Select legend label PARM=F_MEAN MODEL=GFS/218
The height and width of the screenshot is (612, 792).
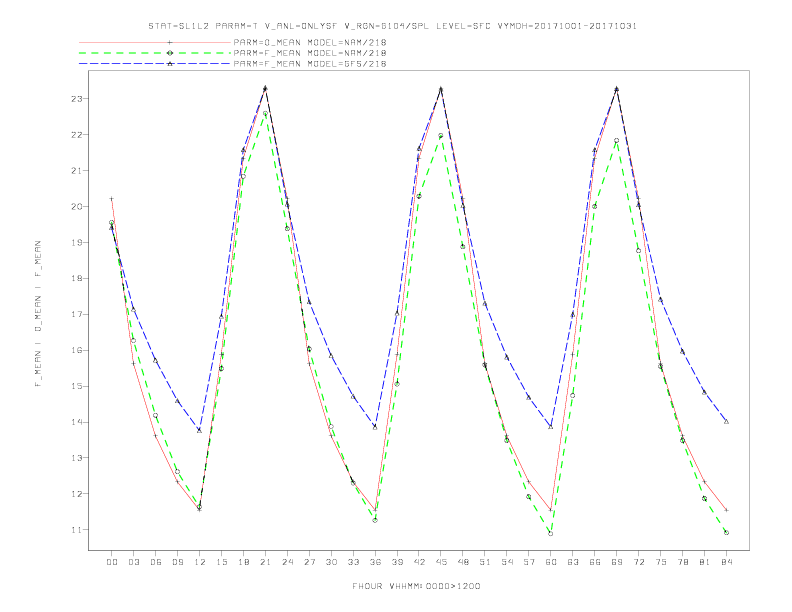[x=310, y=64]
